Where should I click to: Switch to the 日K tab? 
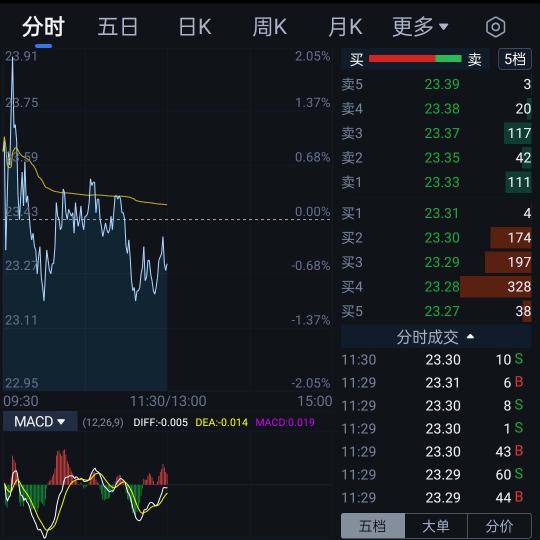(195, 27)
